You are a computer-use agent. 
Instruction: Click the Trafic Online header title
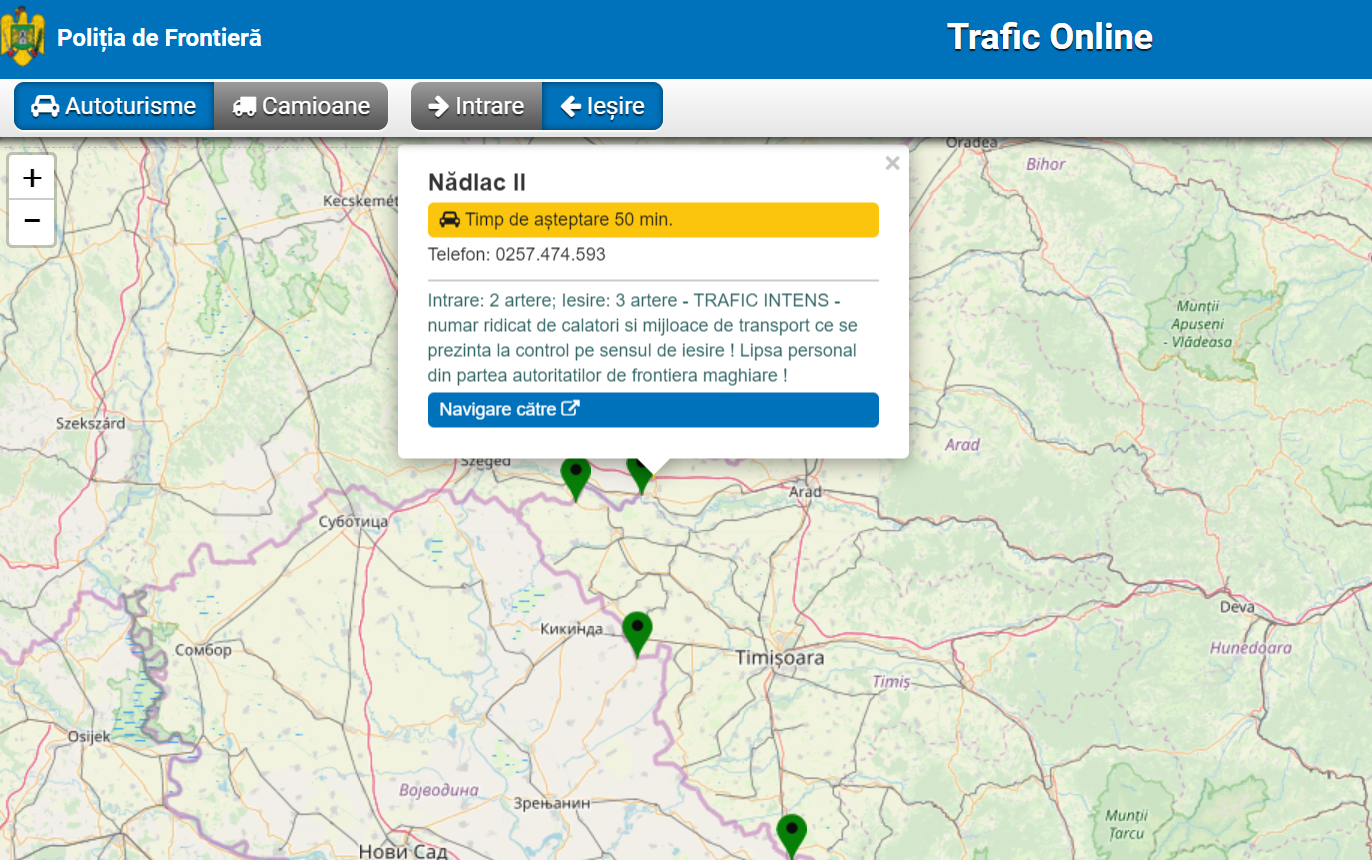click(x=1049, y=37)
